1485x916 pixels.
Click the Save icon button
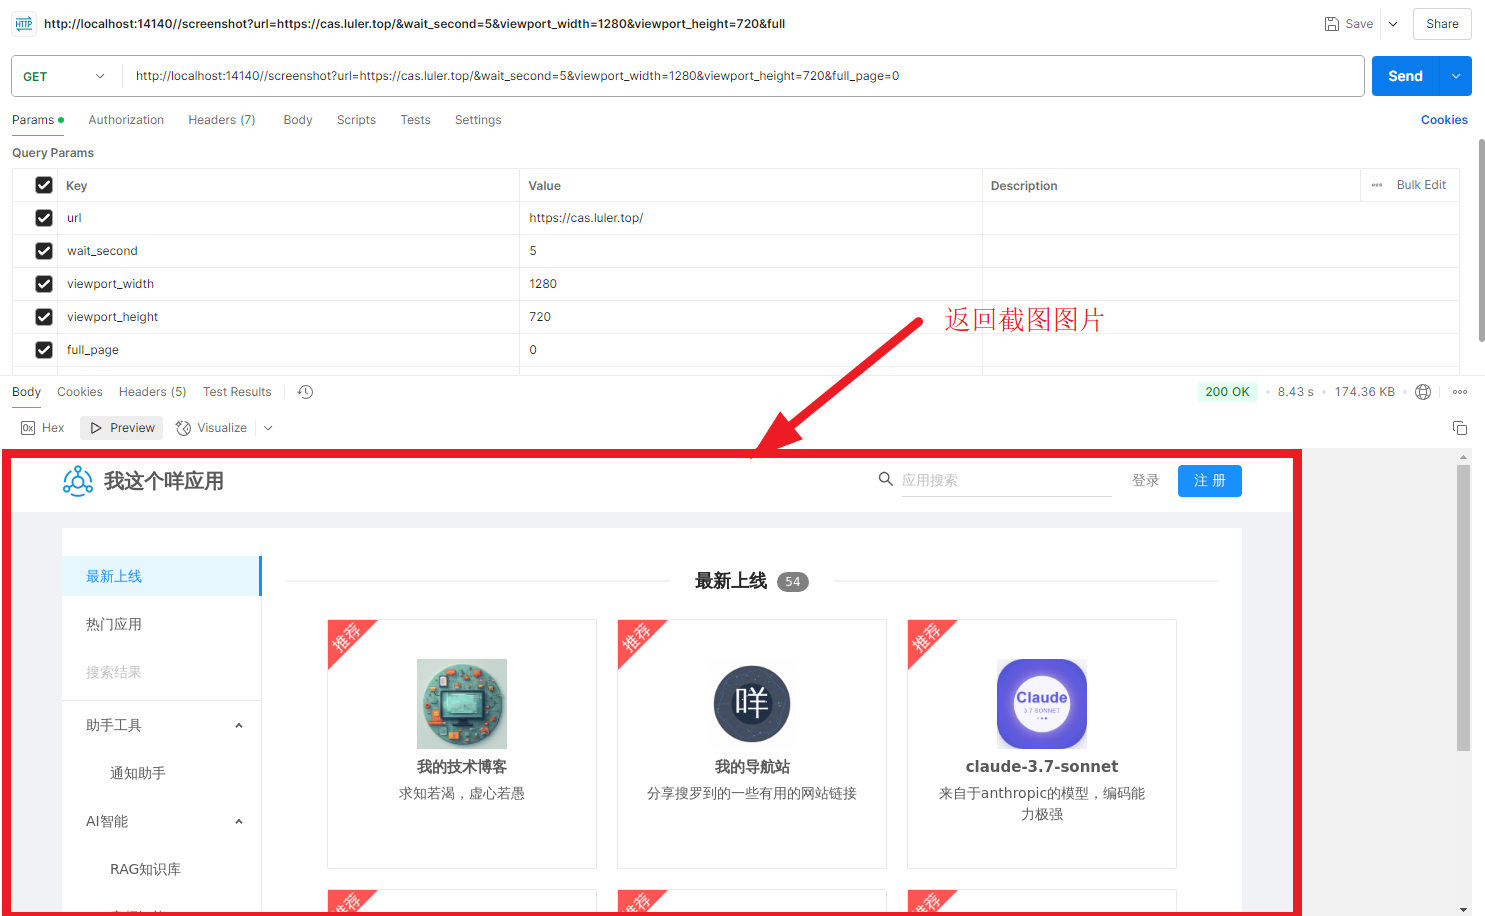[x=1349, y=24]
